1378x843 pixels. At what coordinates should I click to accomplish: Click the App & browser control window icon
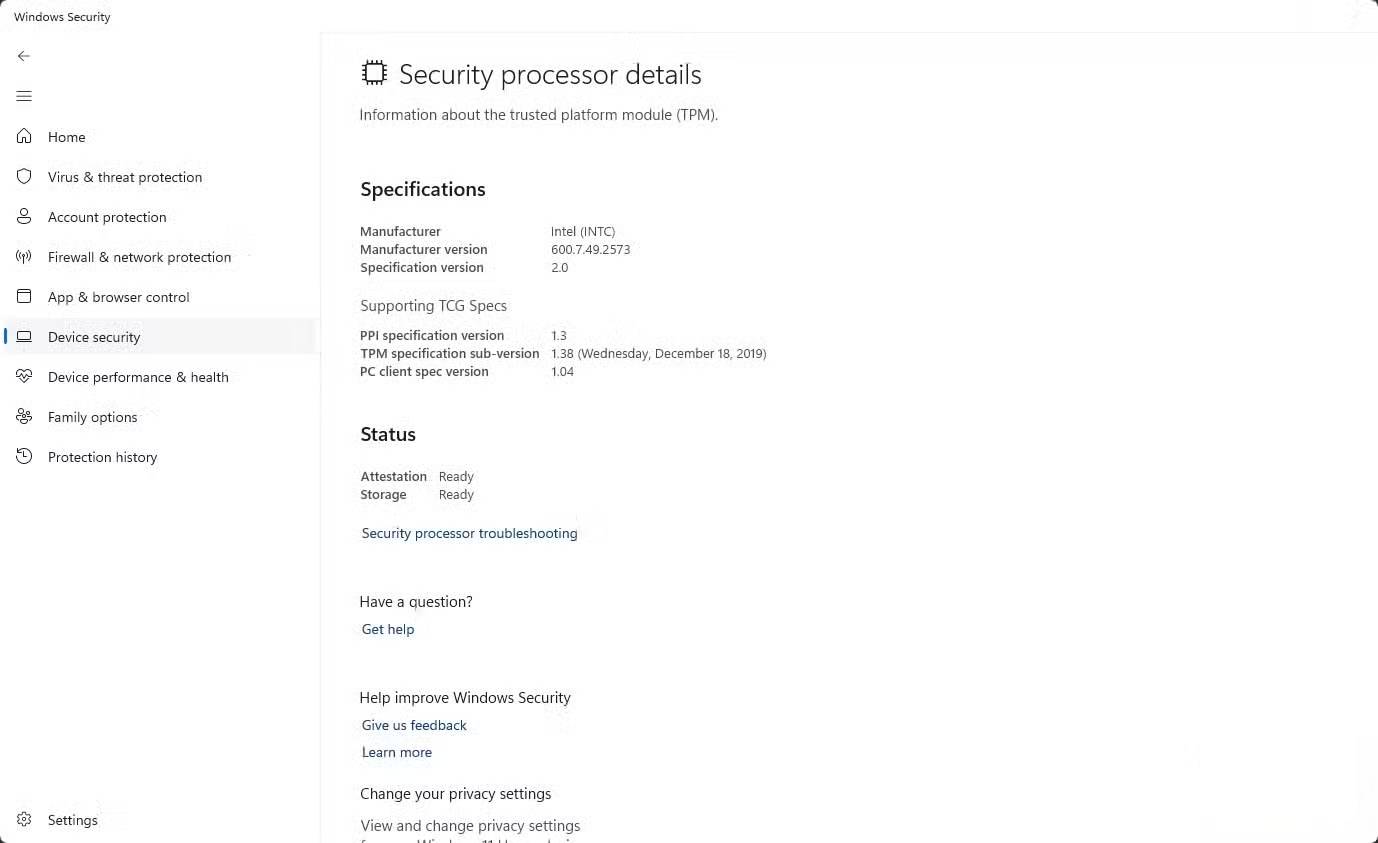24,297
